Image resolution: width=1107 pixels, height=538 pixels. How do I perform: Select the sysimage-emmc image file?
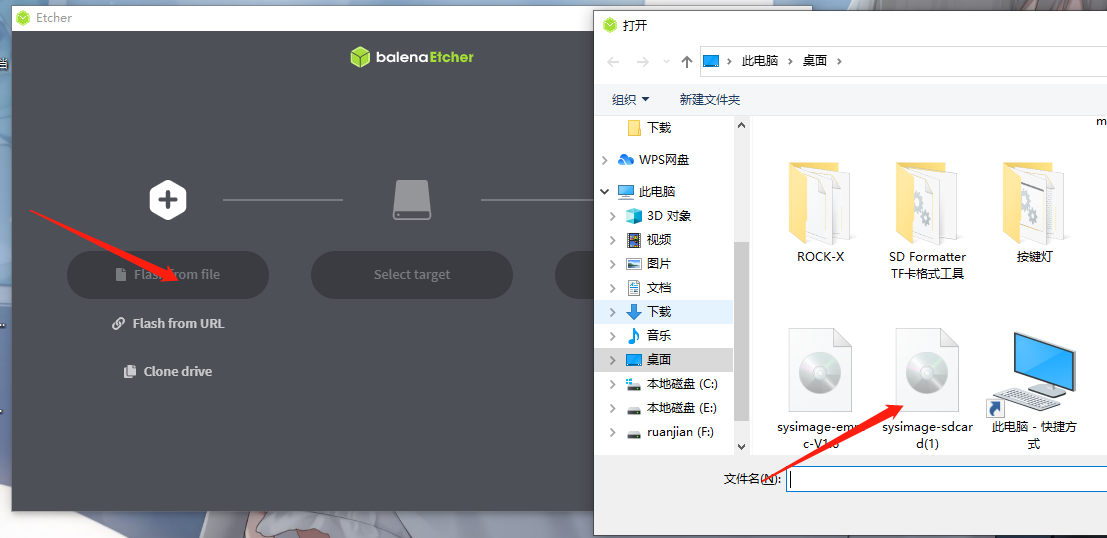point(820,389)
